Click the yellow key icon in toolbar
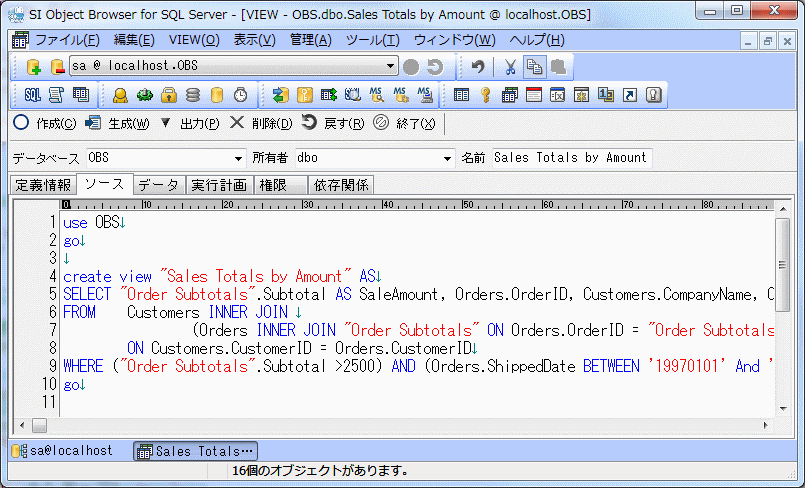This screenshot has width=805, height=488. 486,95
